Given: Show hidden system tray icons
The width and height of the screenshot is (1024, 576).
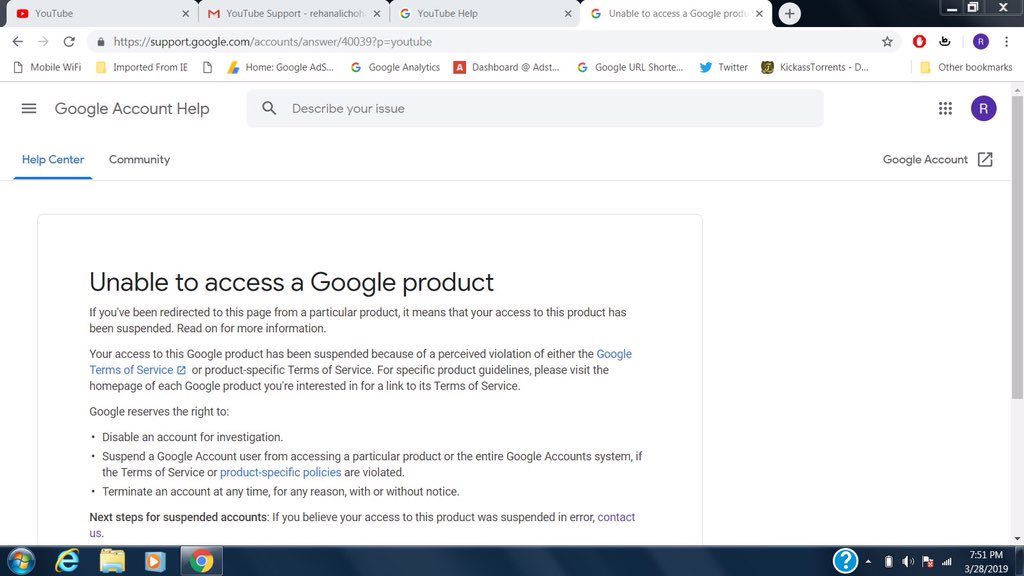Looking at the screenshot, I should [x=868, y=562].
